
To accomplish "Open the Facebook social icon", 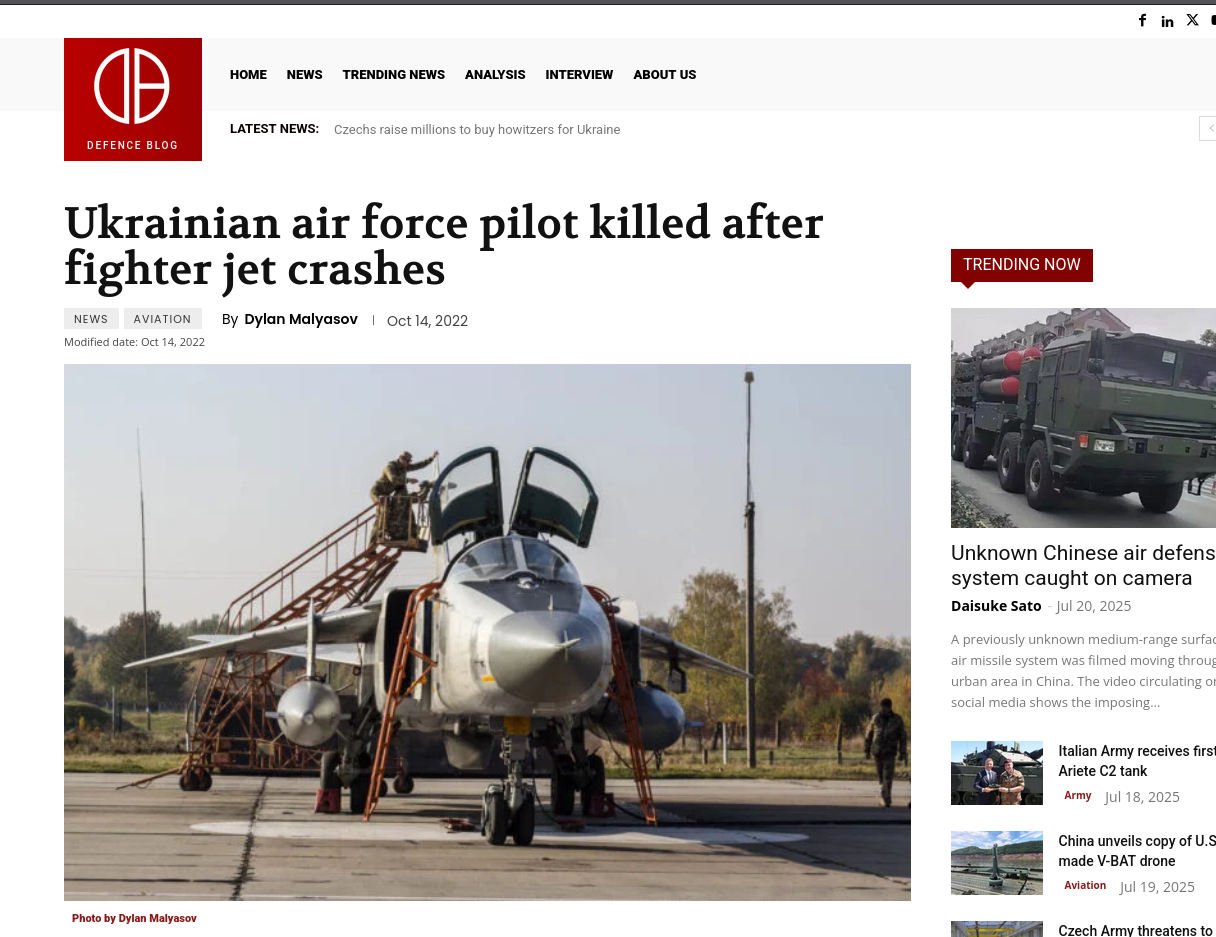I will [x=1142, y=21].
